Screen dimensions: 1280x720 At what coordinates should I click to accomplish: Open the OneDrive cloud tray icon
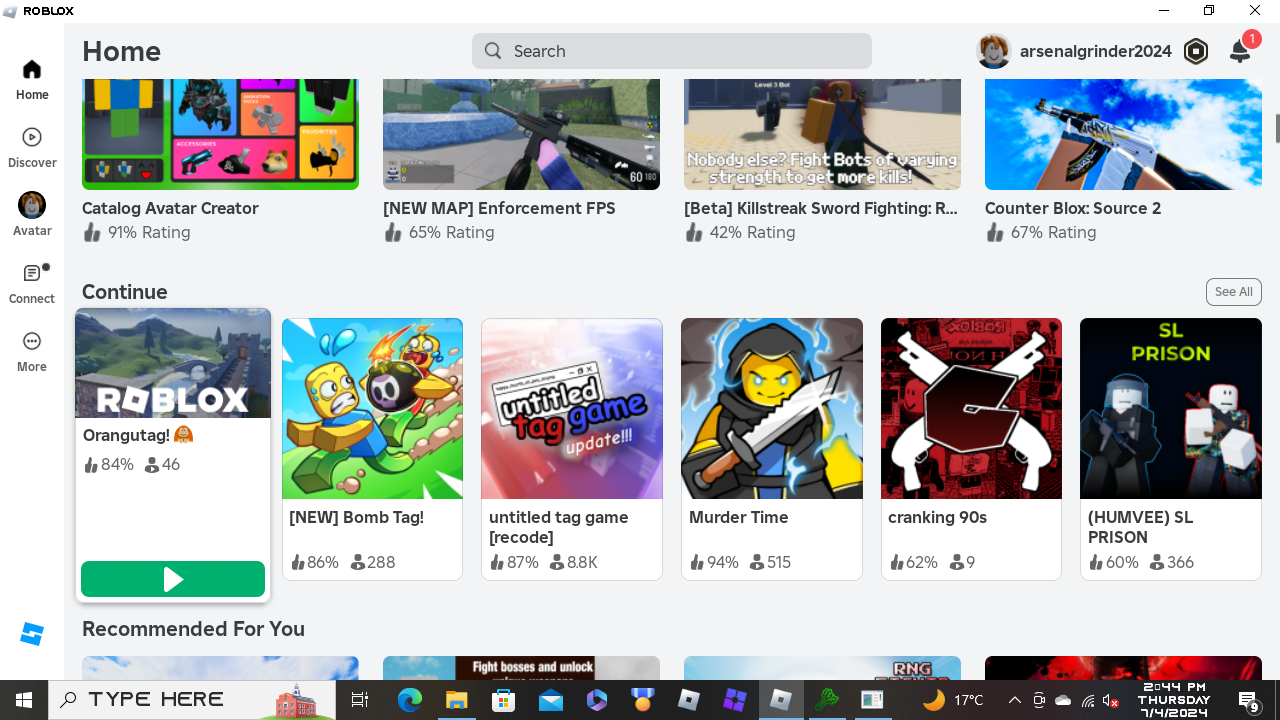click(1063, 700)
